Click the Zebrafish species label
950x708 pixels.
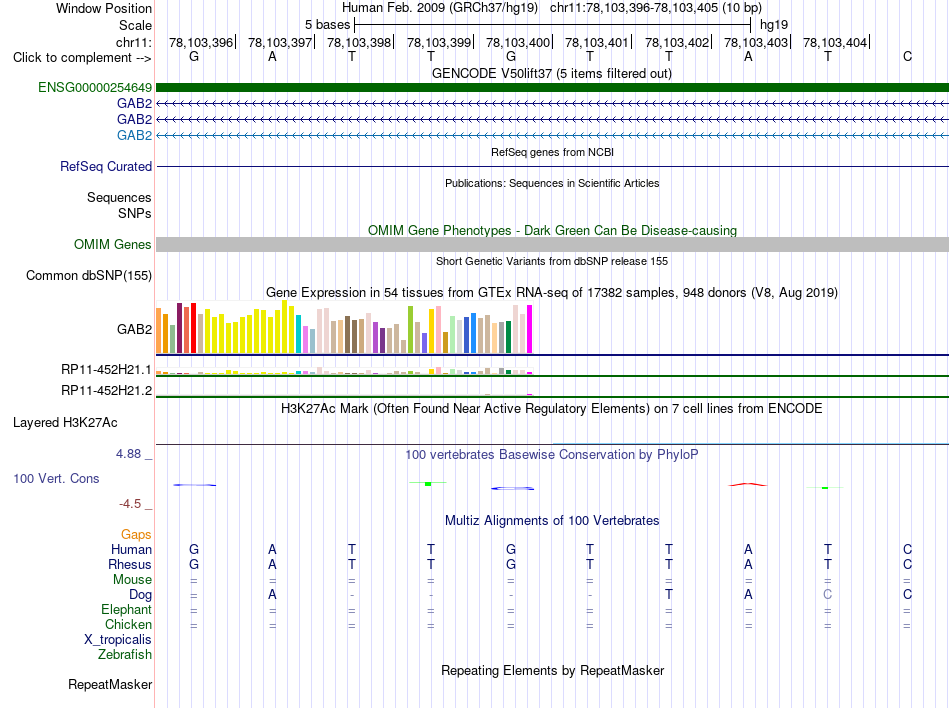[125, 655]
